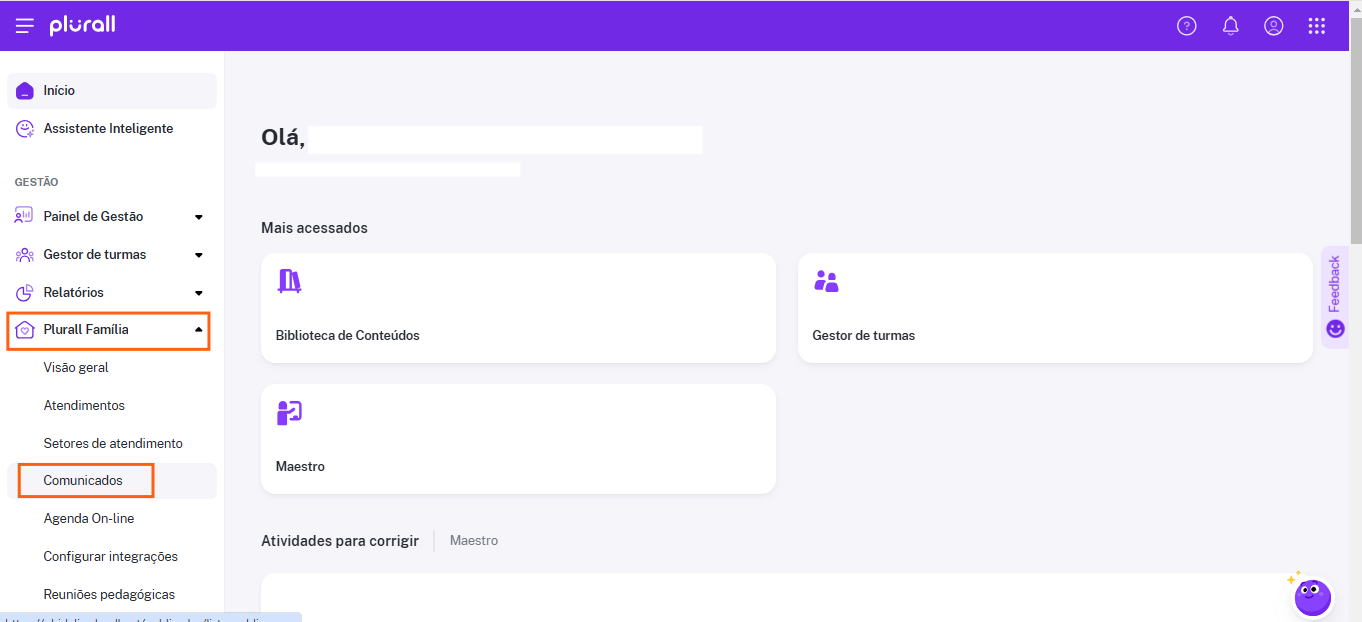Screen dimensions: 1362x622
Task: Click the Plurall Família house icon
Action: 26,330
